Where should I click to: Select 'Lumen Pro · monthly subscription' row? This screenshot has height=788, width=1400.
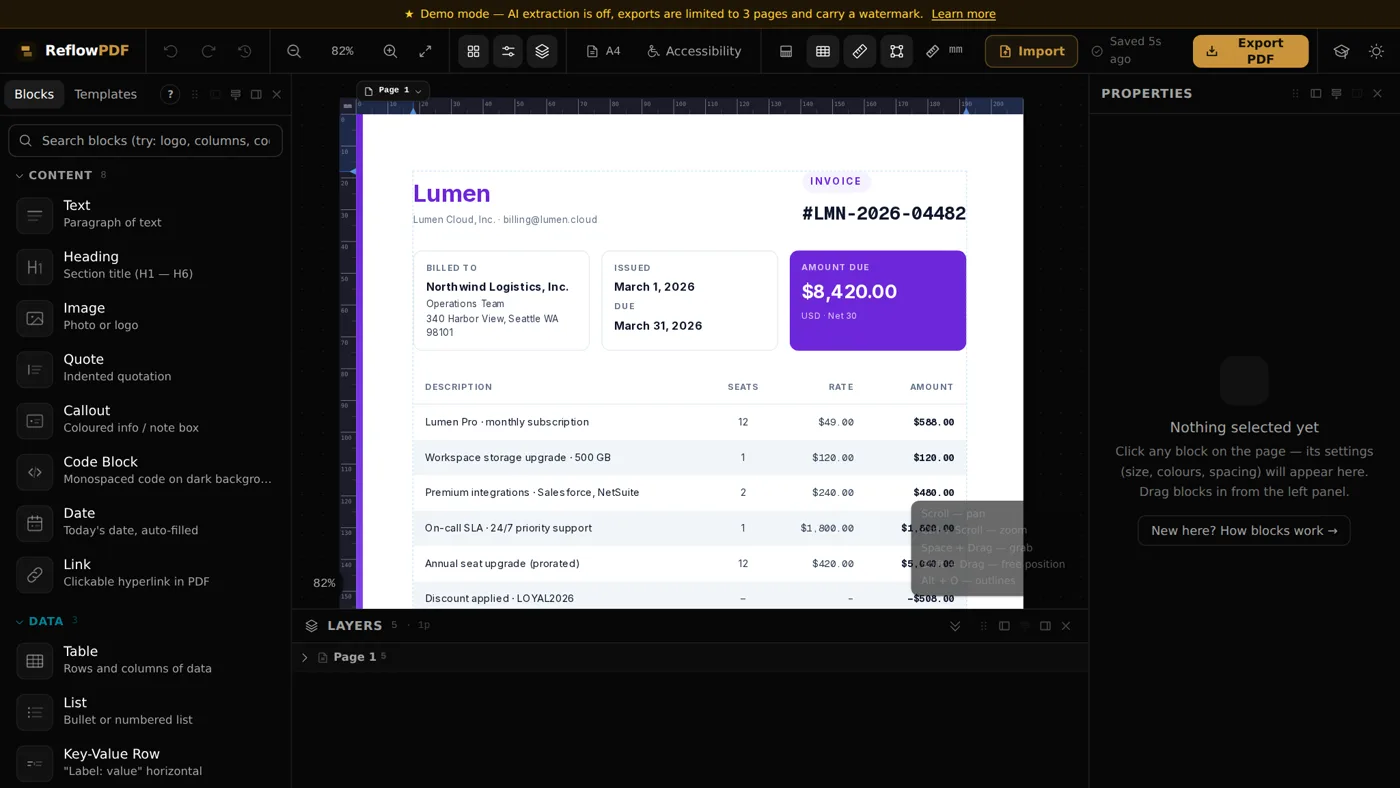[689, 422]
